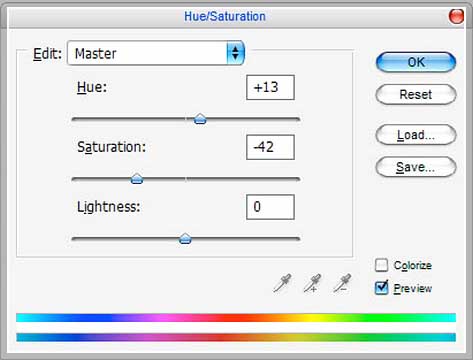The image size is (473, 360).
Task: Focus the Lightness value field showing 0
Action: point(270,207)
